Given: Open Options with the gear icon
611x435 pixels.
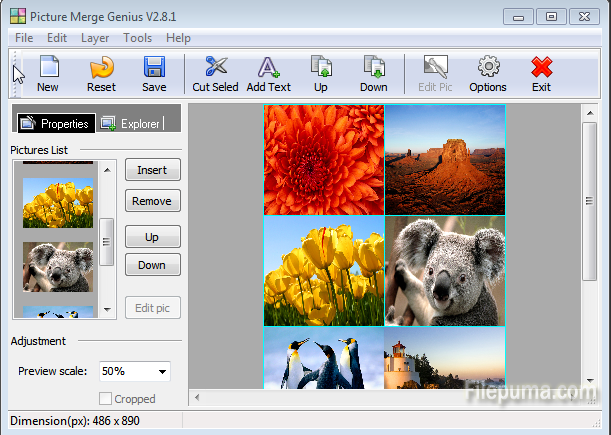Looking at the screenshot, I should pyautogui.click(x=488, y=72).
